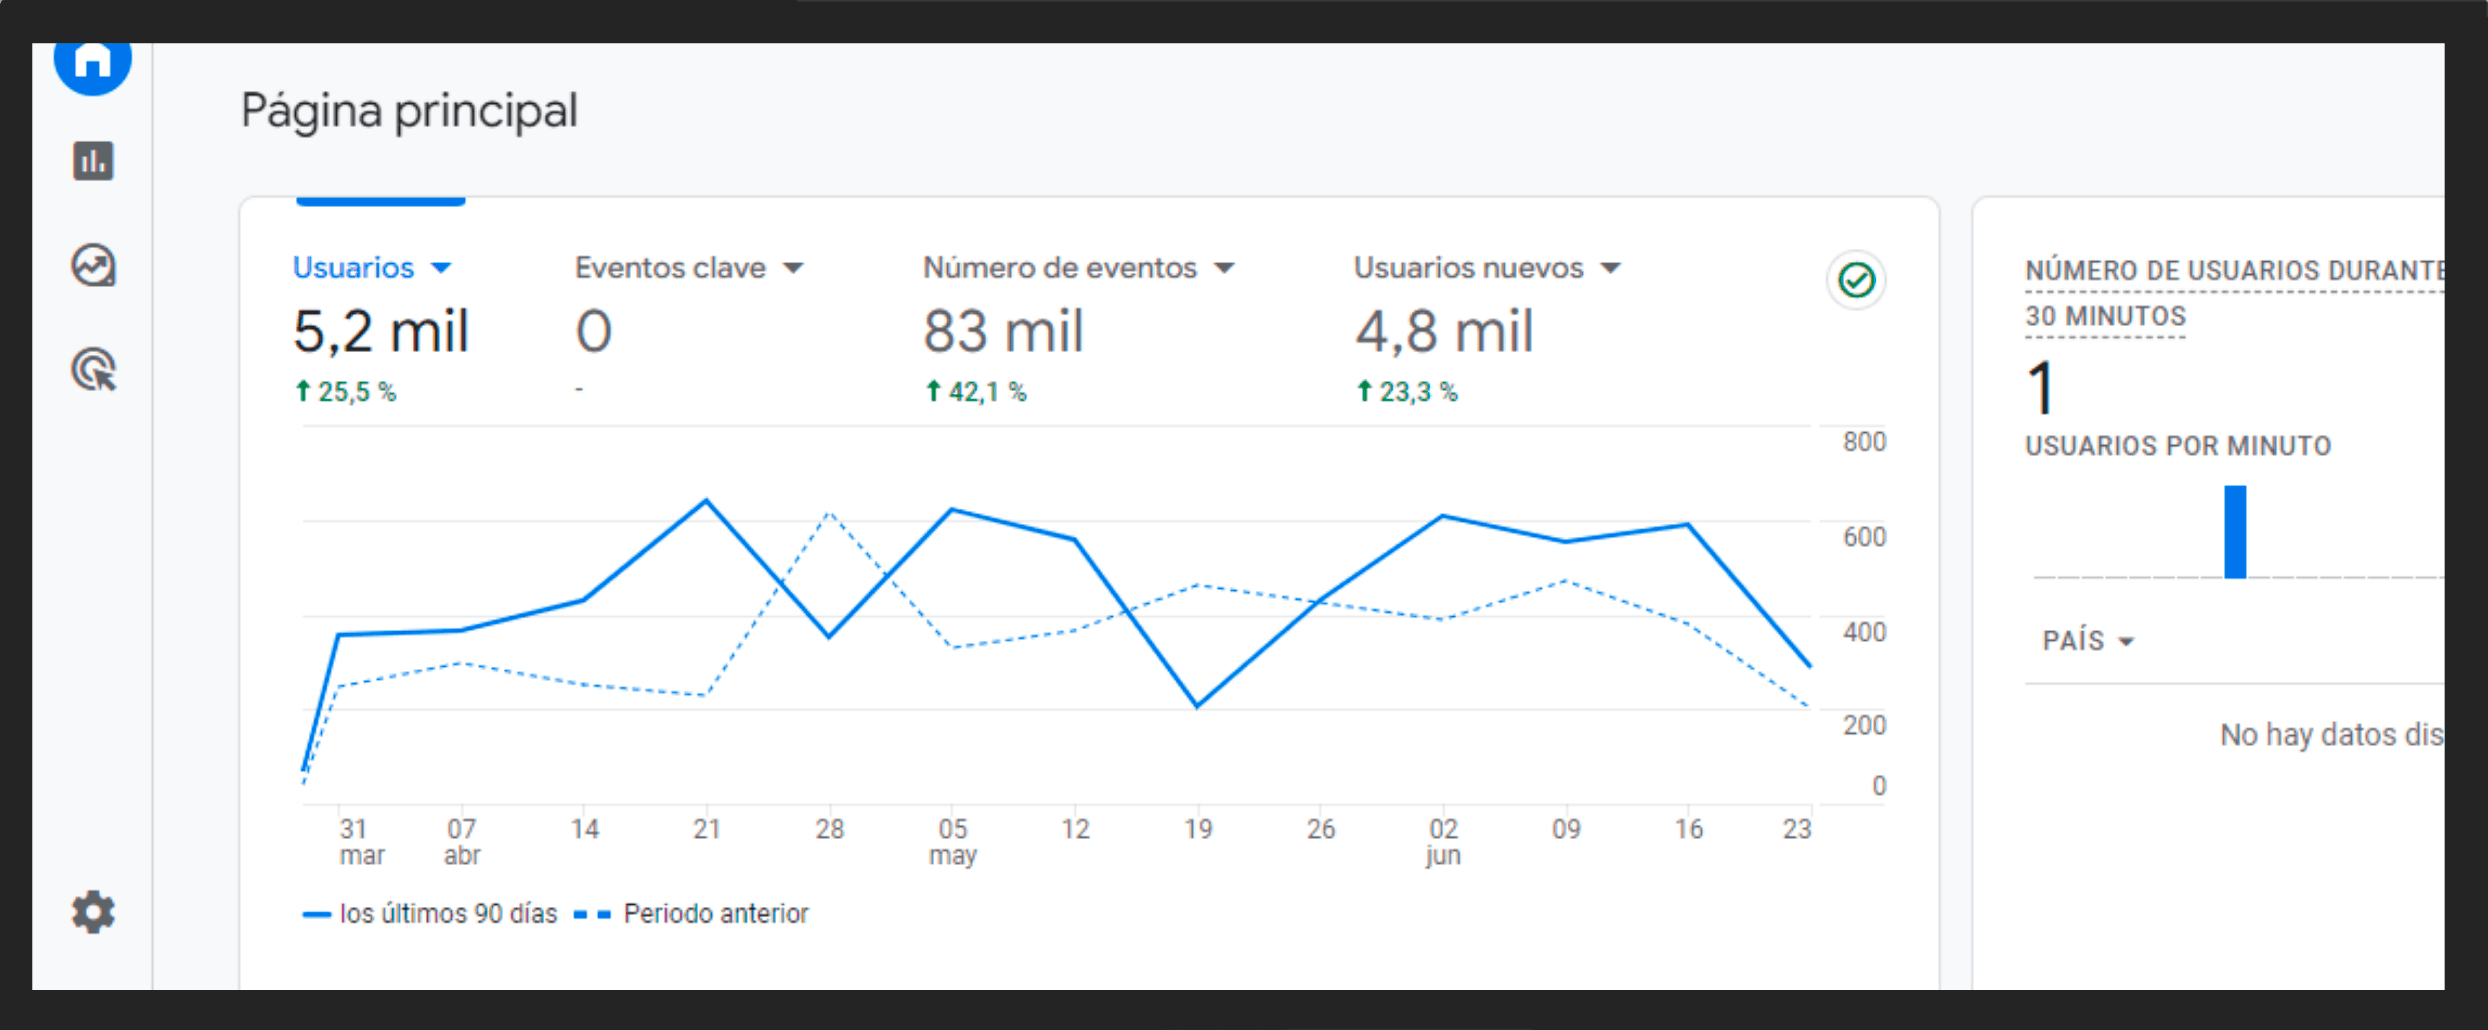2488x1030 pixels.
Task: Click the green data quality checkmark icon
Action: (1857, 281)
